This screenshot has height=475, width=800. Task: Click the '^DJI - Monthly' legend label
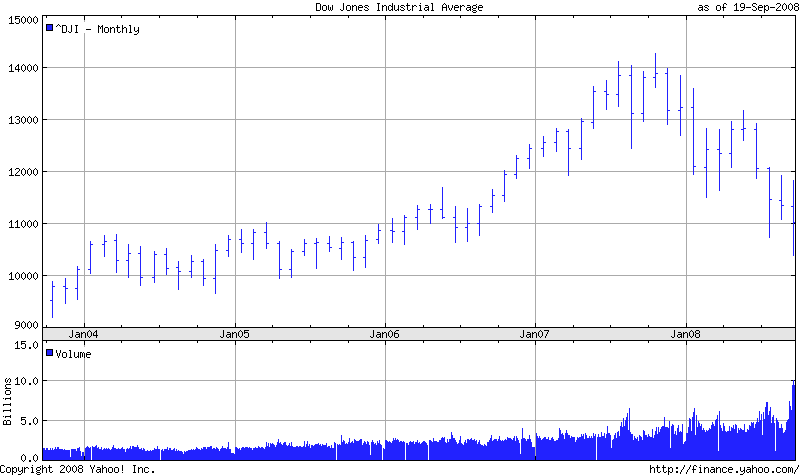97,29
